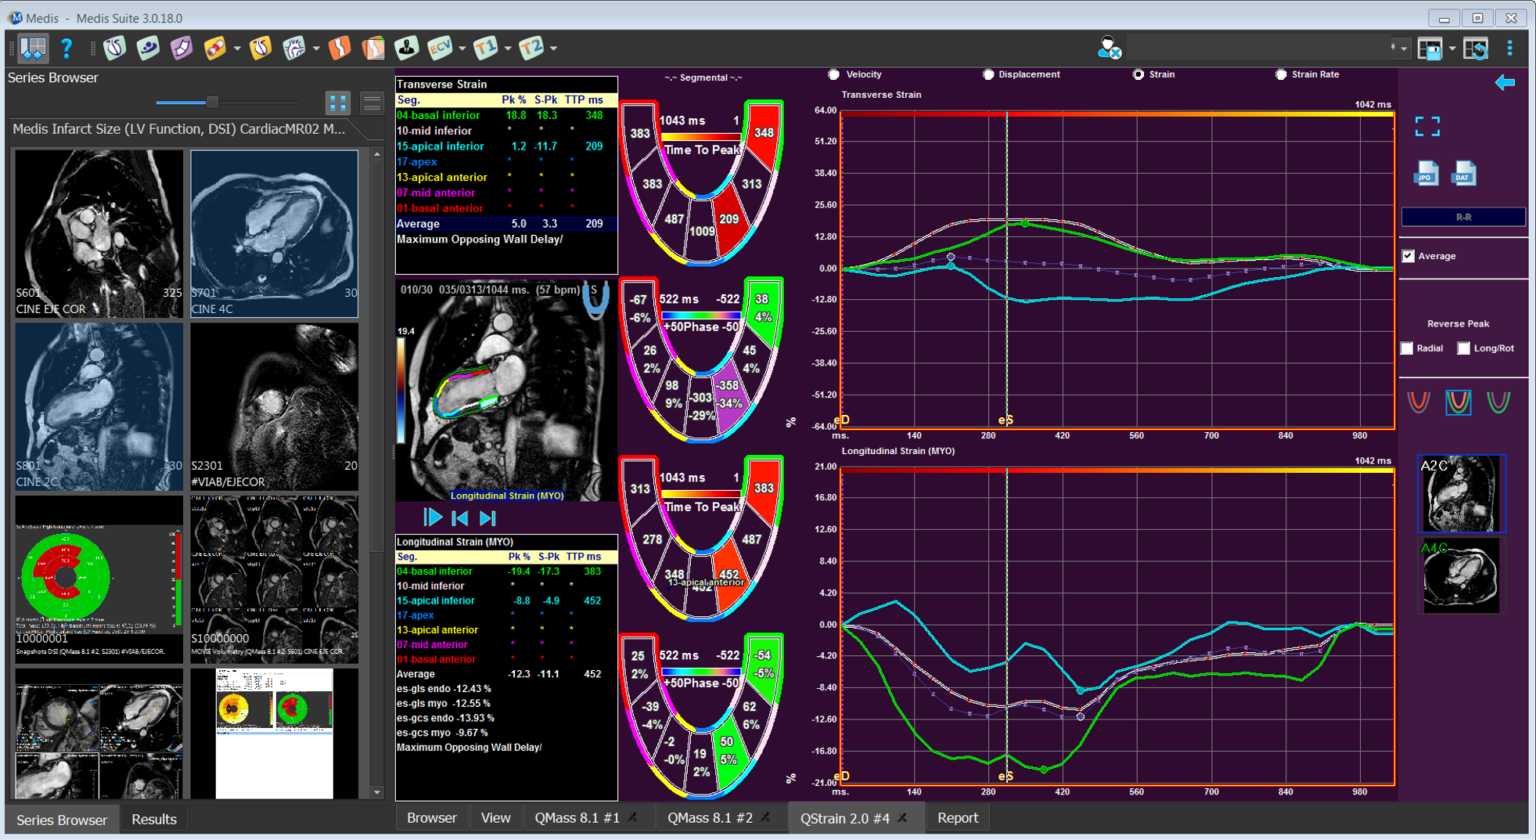Screen dimensions: 1536x840
Task: Adjust the thumbnail size slider handle
Action: pos(212,102)
